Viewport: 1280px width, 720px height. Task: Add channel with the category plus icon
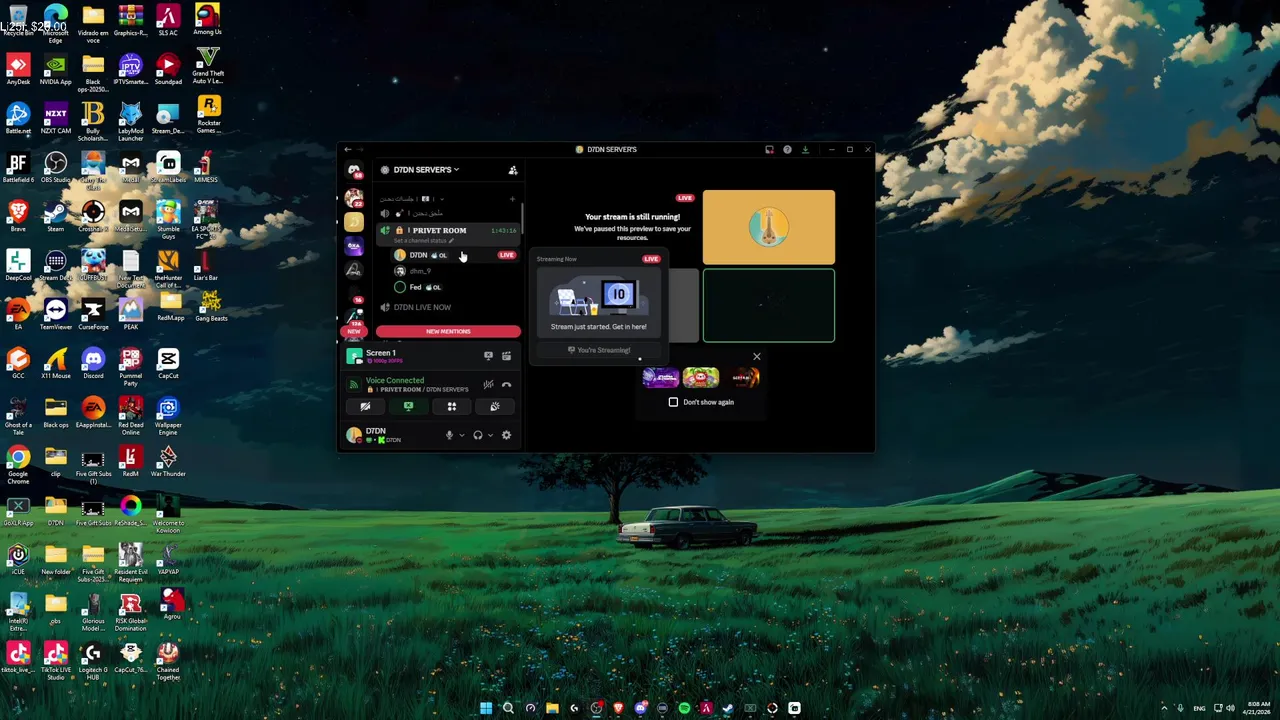click(x=512, y=198)
